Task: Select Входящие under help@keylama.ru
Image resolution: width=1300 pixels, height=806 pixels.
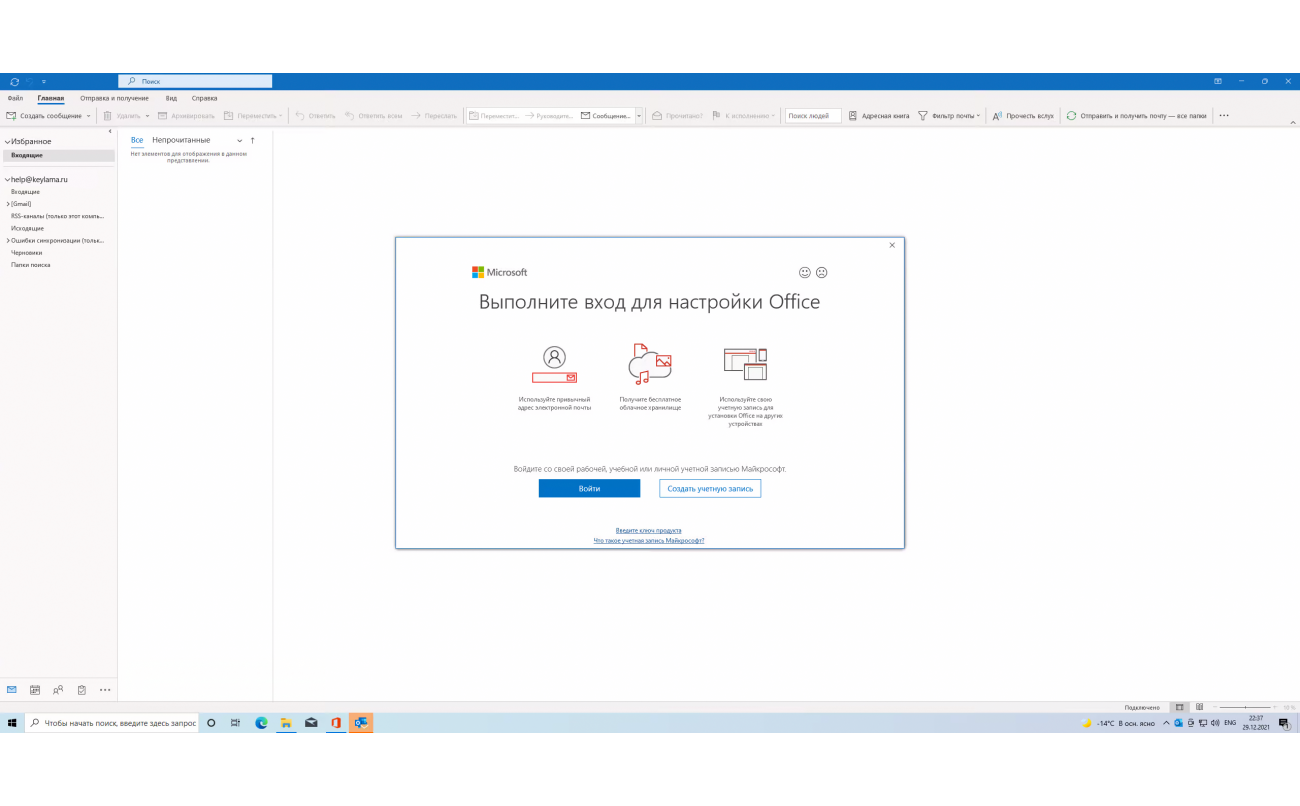Action: click(x=25, y=191)
